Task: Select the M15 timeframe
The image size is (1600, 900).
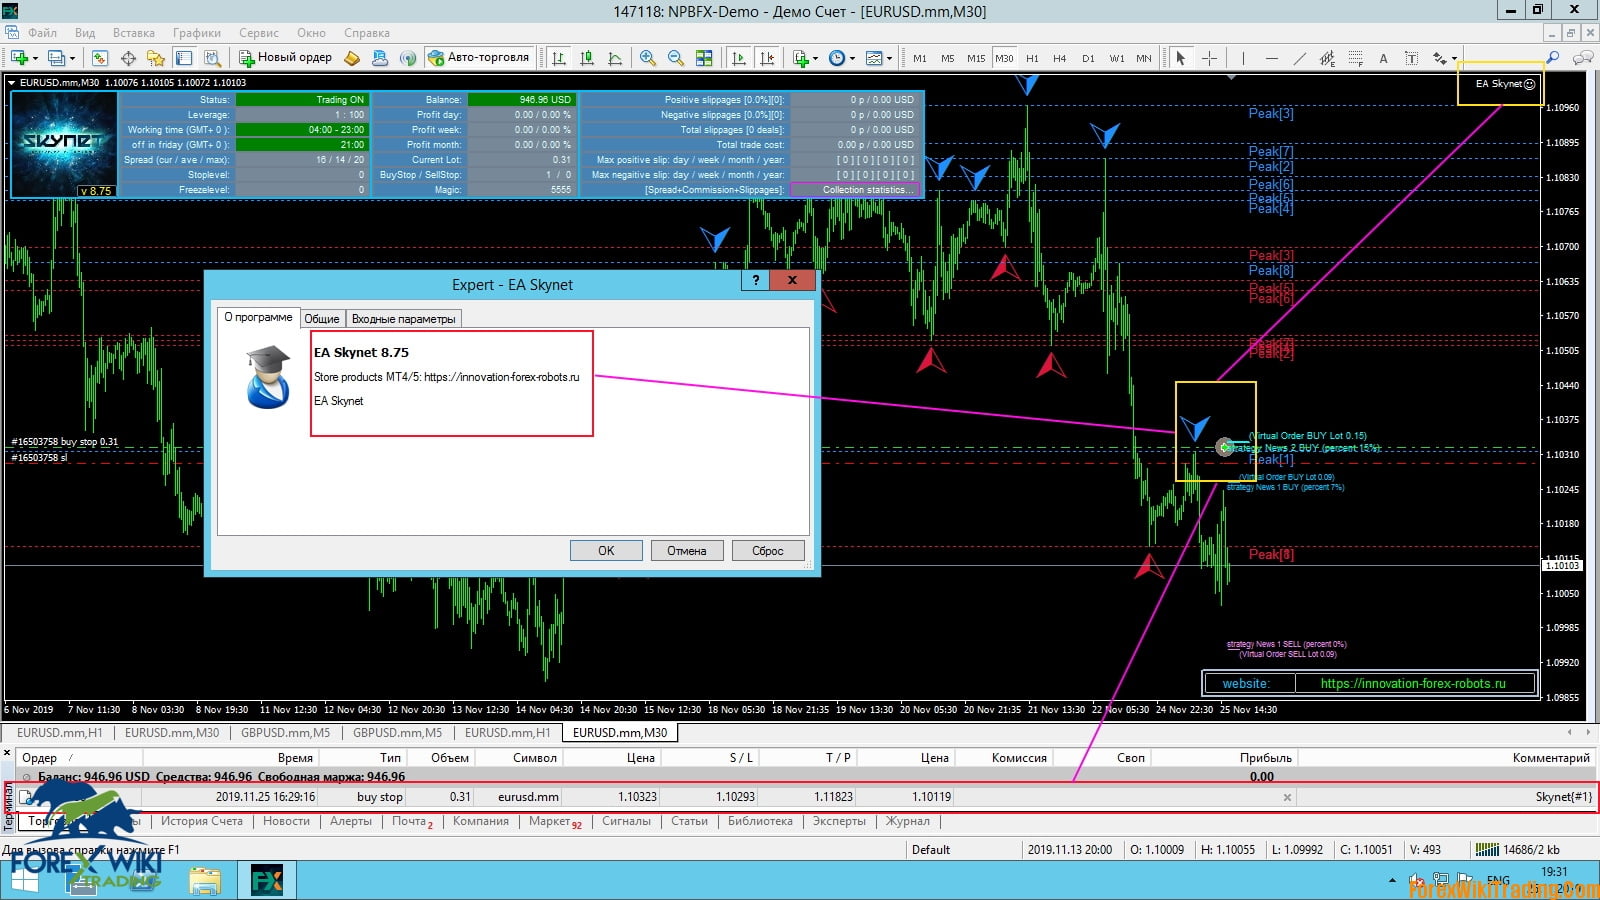Action: (975, 58)
